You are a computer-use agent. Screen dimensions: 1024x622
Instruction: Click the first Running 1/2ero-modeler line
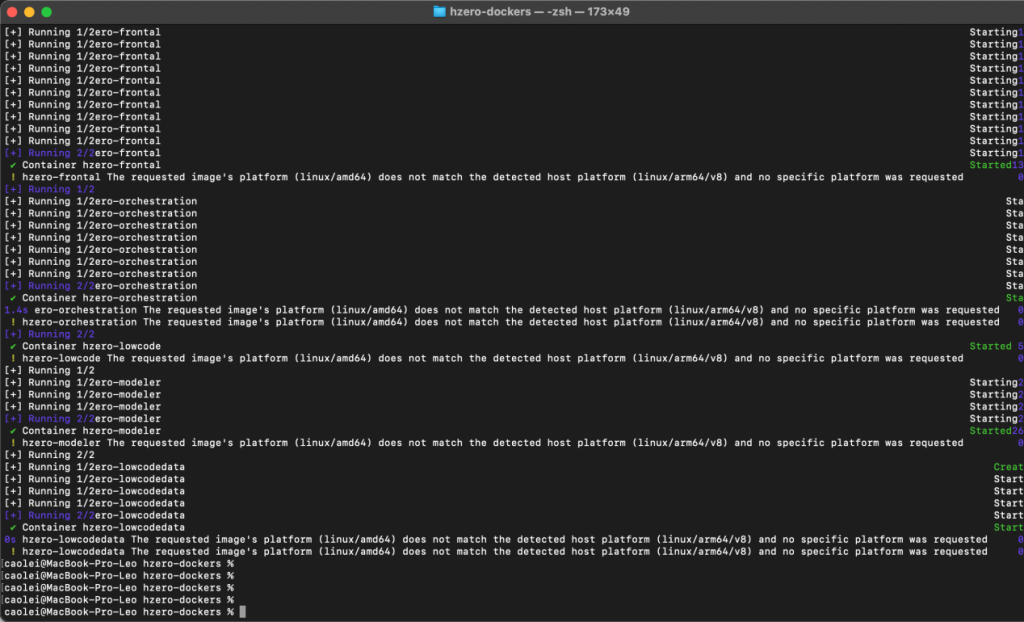point(83,383)
